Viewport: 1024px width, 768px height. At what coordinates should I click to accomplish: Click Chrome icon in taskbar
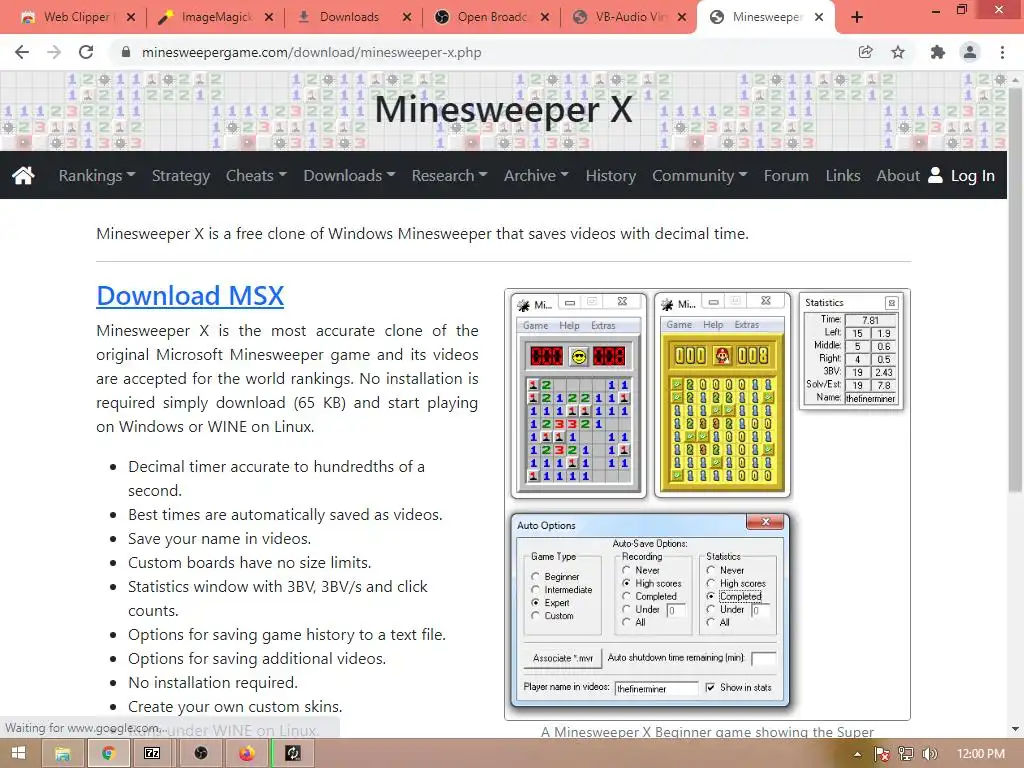pyautogui.click(x=108, y=754)
